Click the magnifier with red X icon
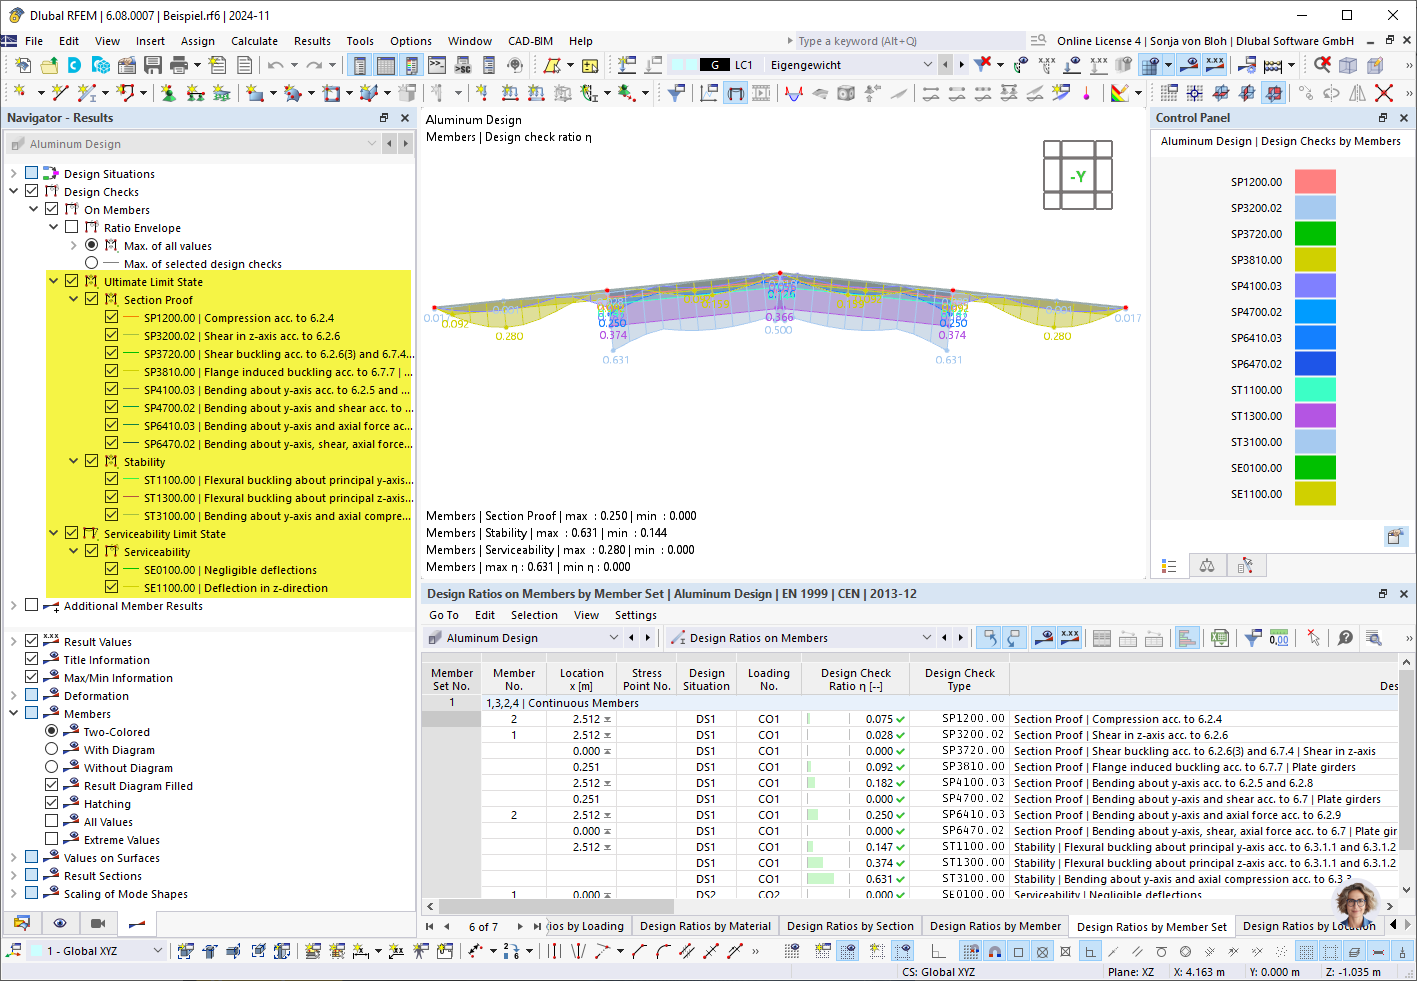 click(x=1322, y=65)
